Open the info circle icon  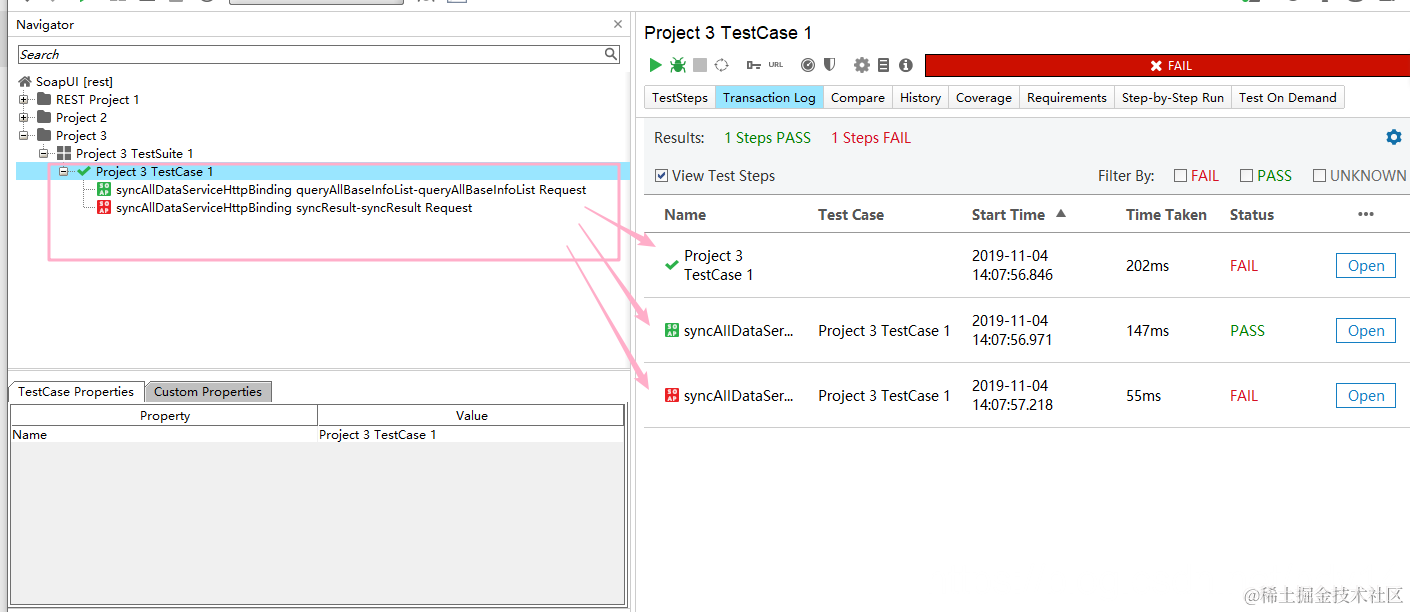coord(906,65)
